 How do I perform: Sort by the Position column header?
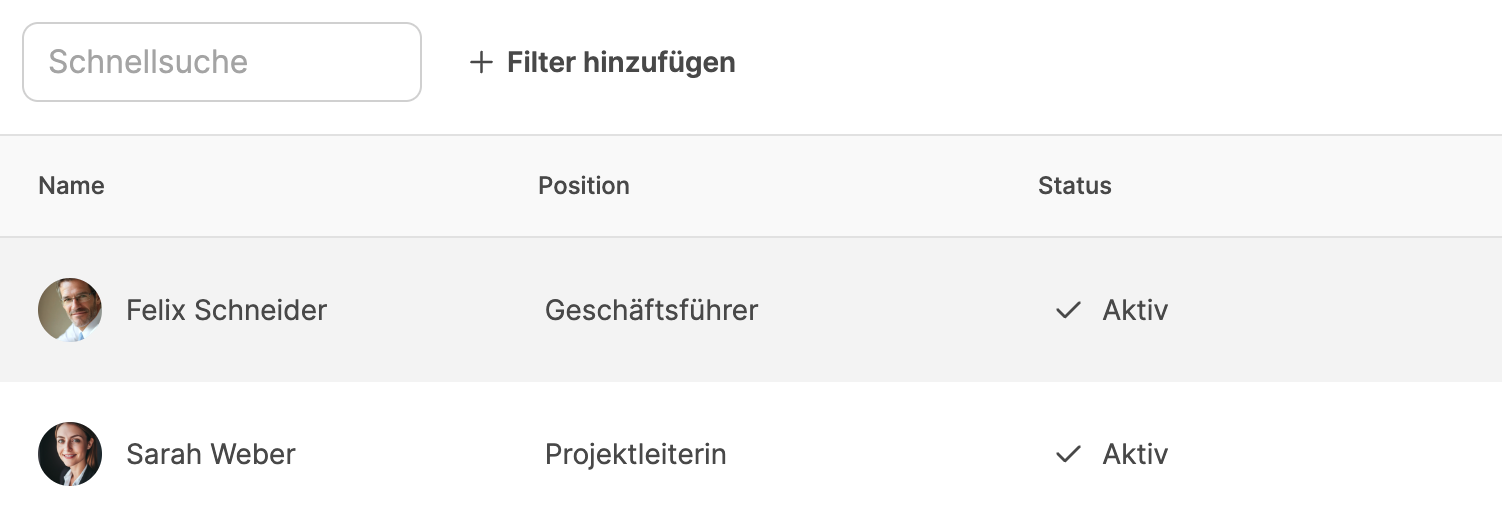[x=583, y=186]
